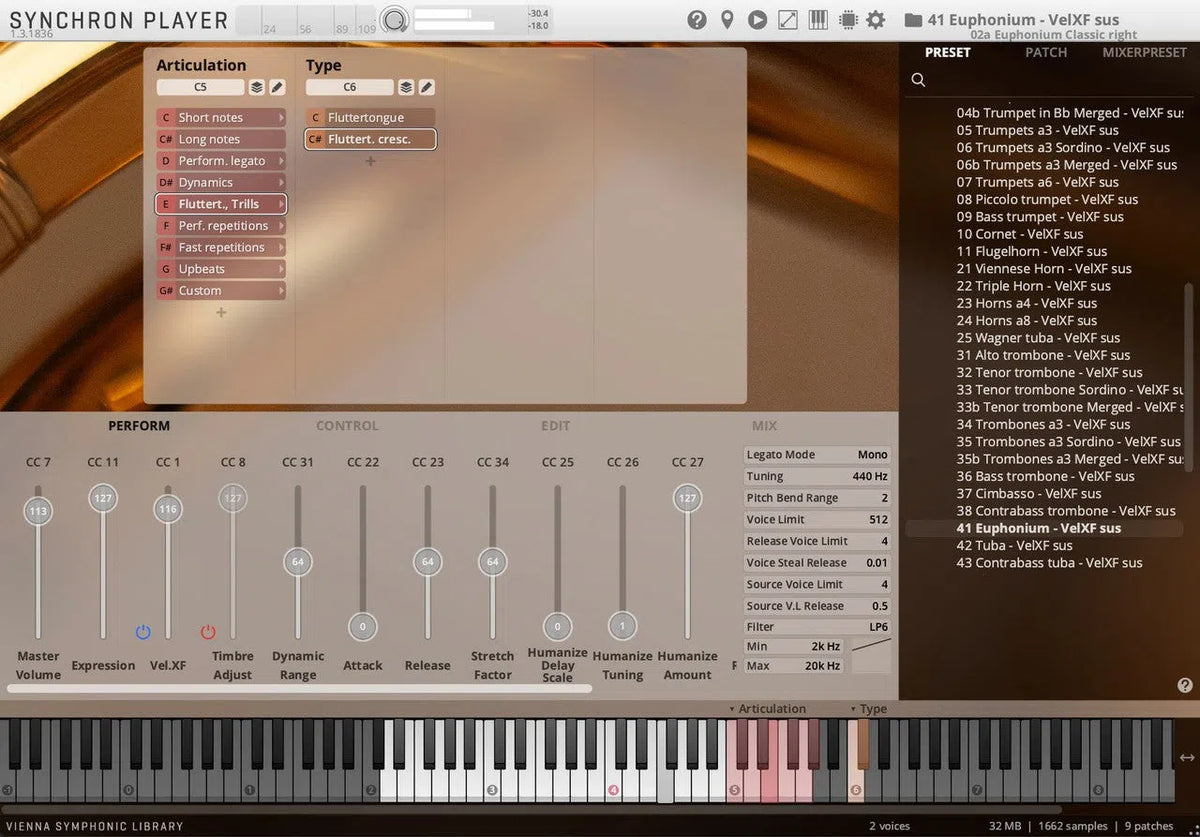Image resolution: width=1200 pixels, height=837 pixels.
Task: Open the preset search magnifying glass
Action: point(918,80)
